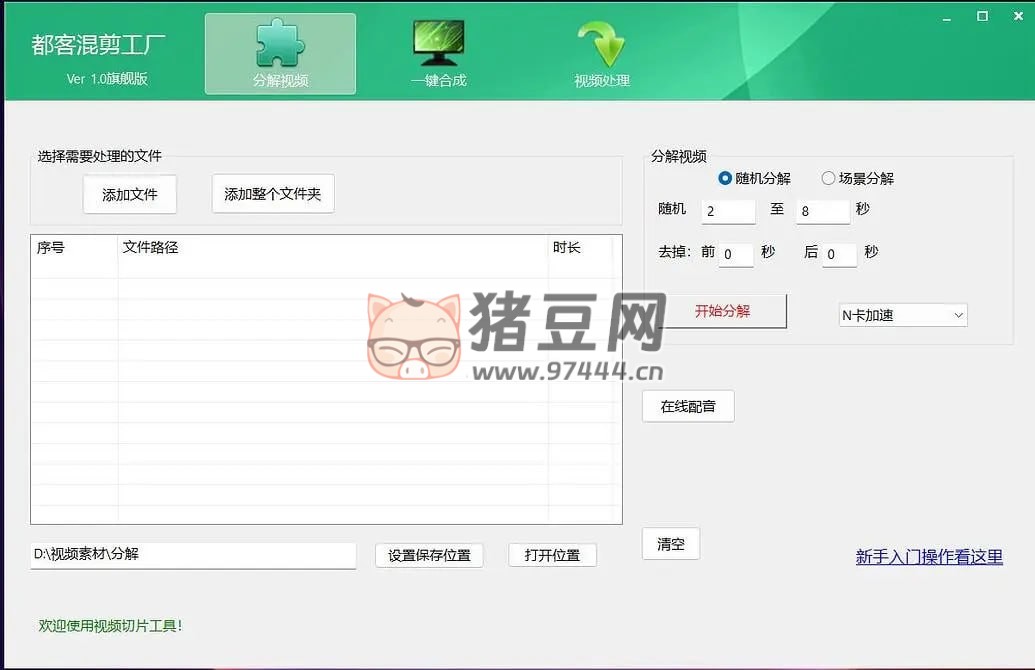The height and width of the screenshot is (670, 1035).
Task: Click the 打开位置 button
Action: tap(552, 555)
